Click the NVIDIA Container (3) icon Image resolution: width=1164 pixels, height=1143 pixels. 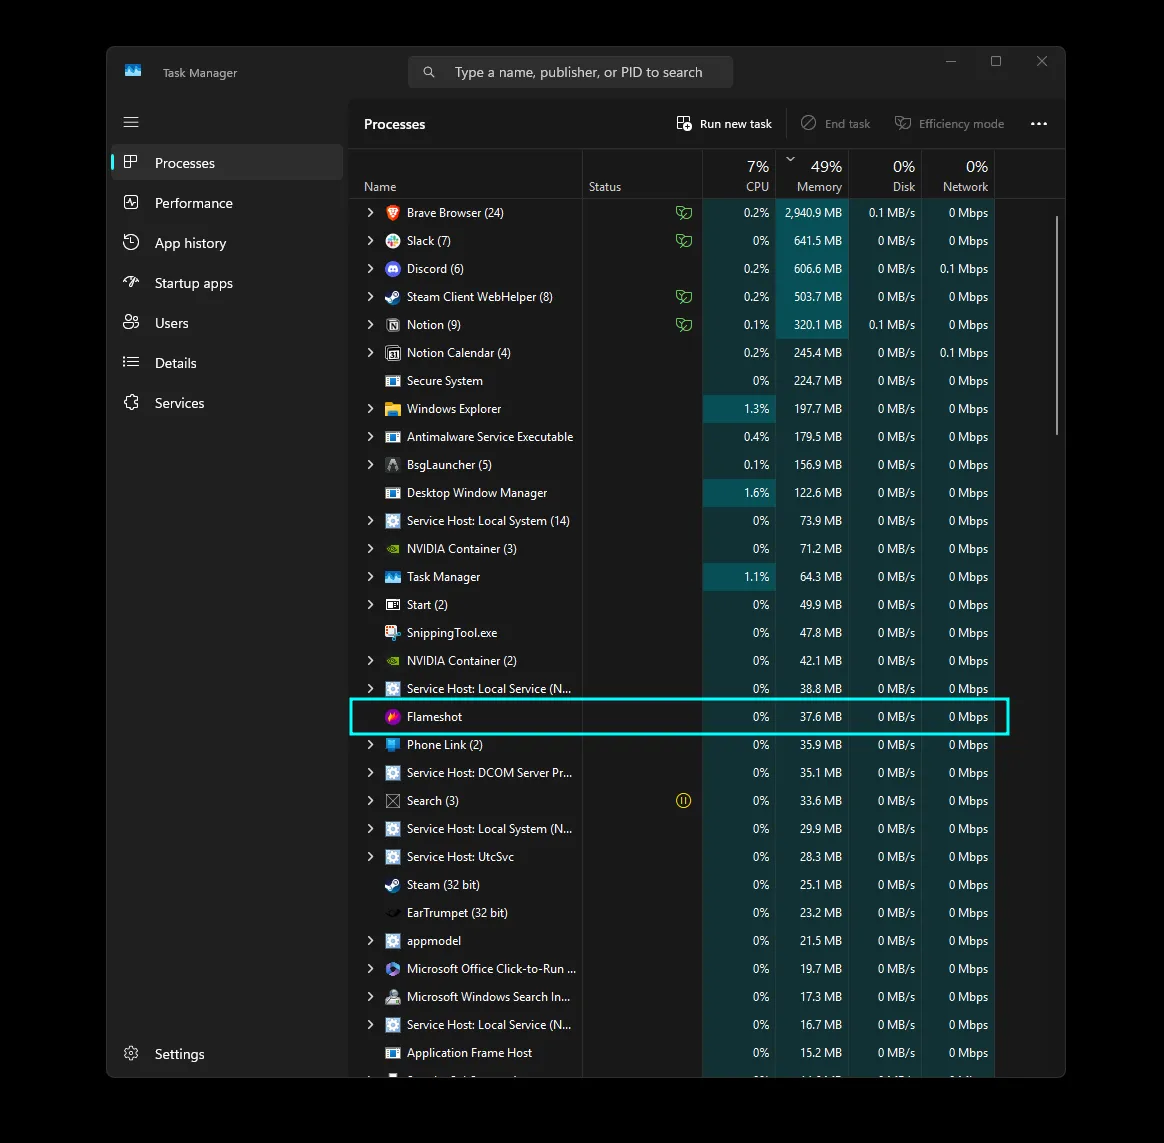coord(393,549)
